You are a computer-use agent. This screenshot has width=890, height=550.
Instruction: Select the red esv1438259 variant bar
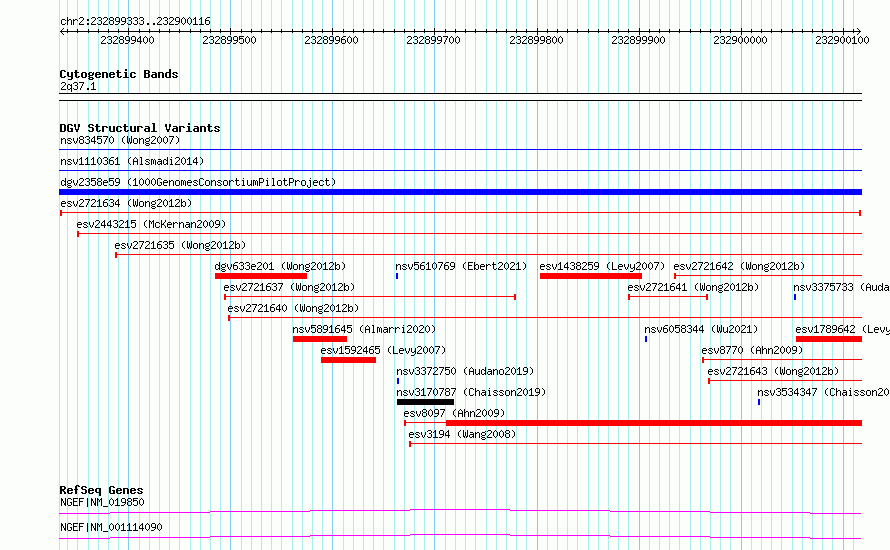(x=591, y=276)
